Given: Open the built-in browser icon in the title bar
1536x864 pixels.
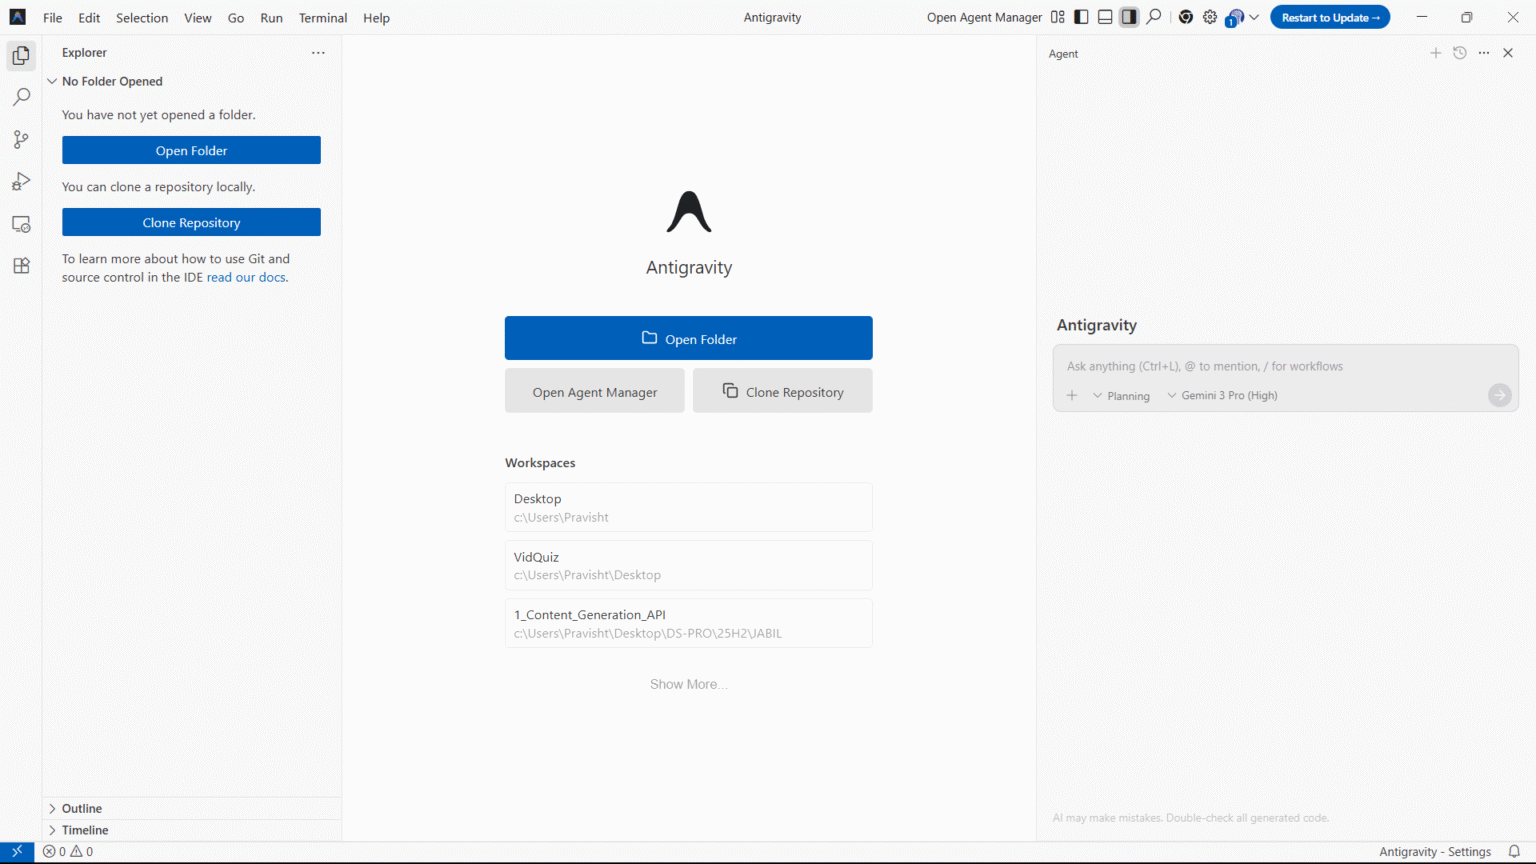Looking at the screenshot, I should click(1185, 17).
